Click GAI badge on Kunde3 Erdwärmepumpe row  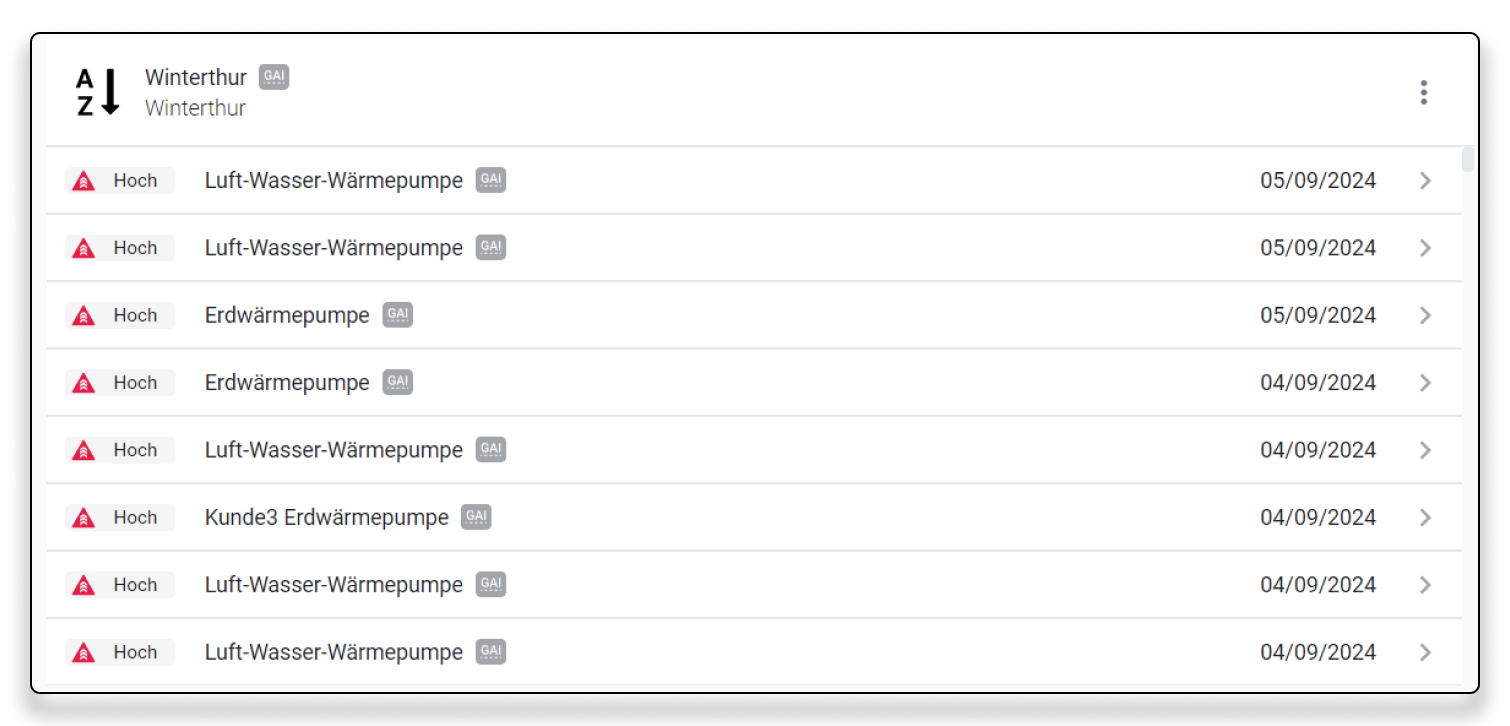click(x=476, y=517)
